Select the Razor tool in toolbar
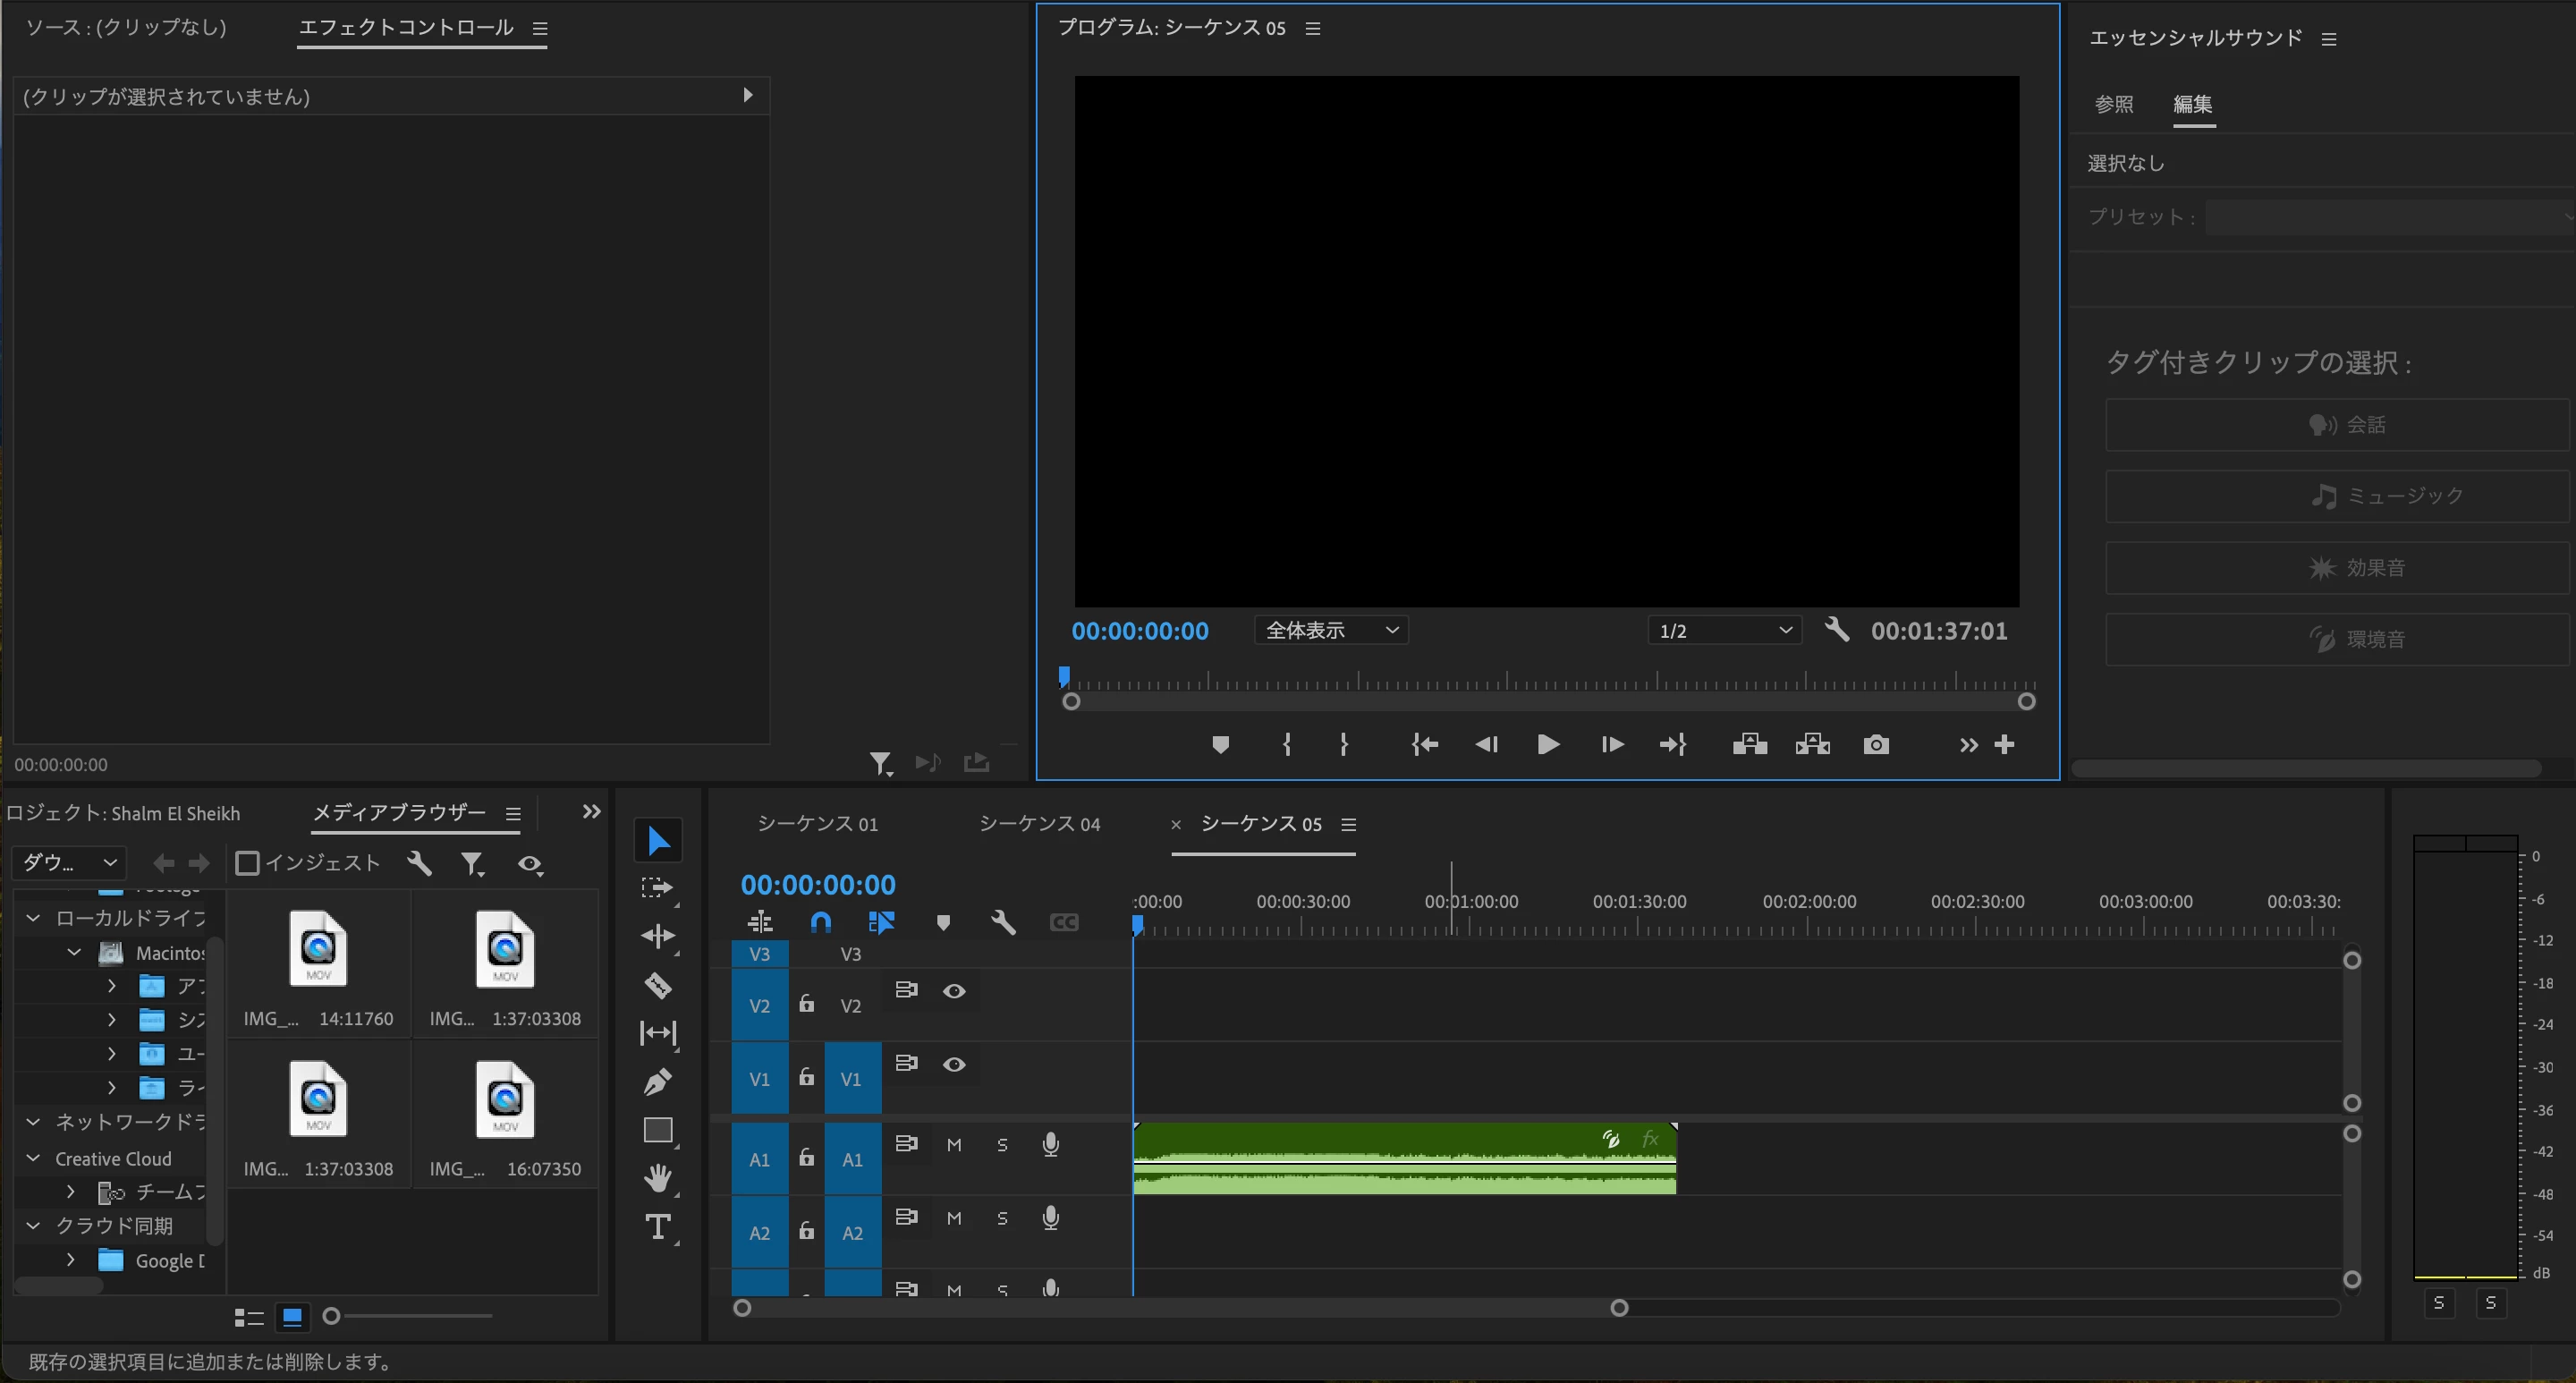The width and height of the screenshot is (2576, 1383). pyautogui.click(x=657, y=985)
